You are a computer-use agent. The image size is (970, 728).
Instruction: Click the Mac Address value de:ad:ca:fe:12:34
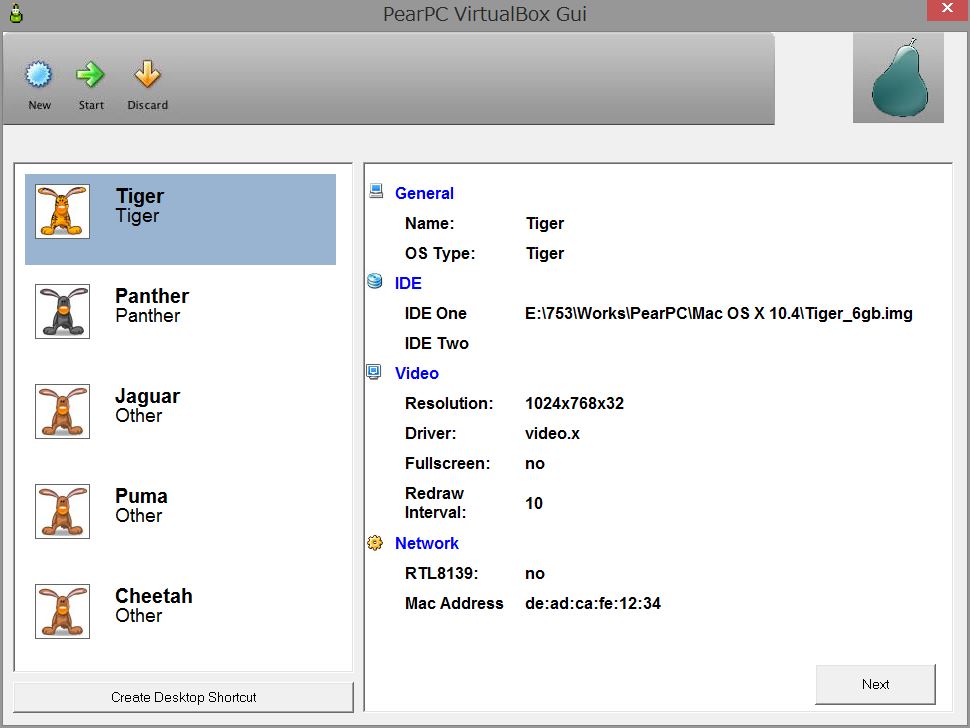pyautogui.click(x=593, y=603)
